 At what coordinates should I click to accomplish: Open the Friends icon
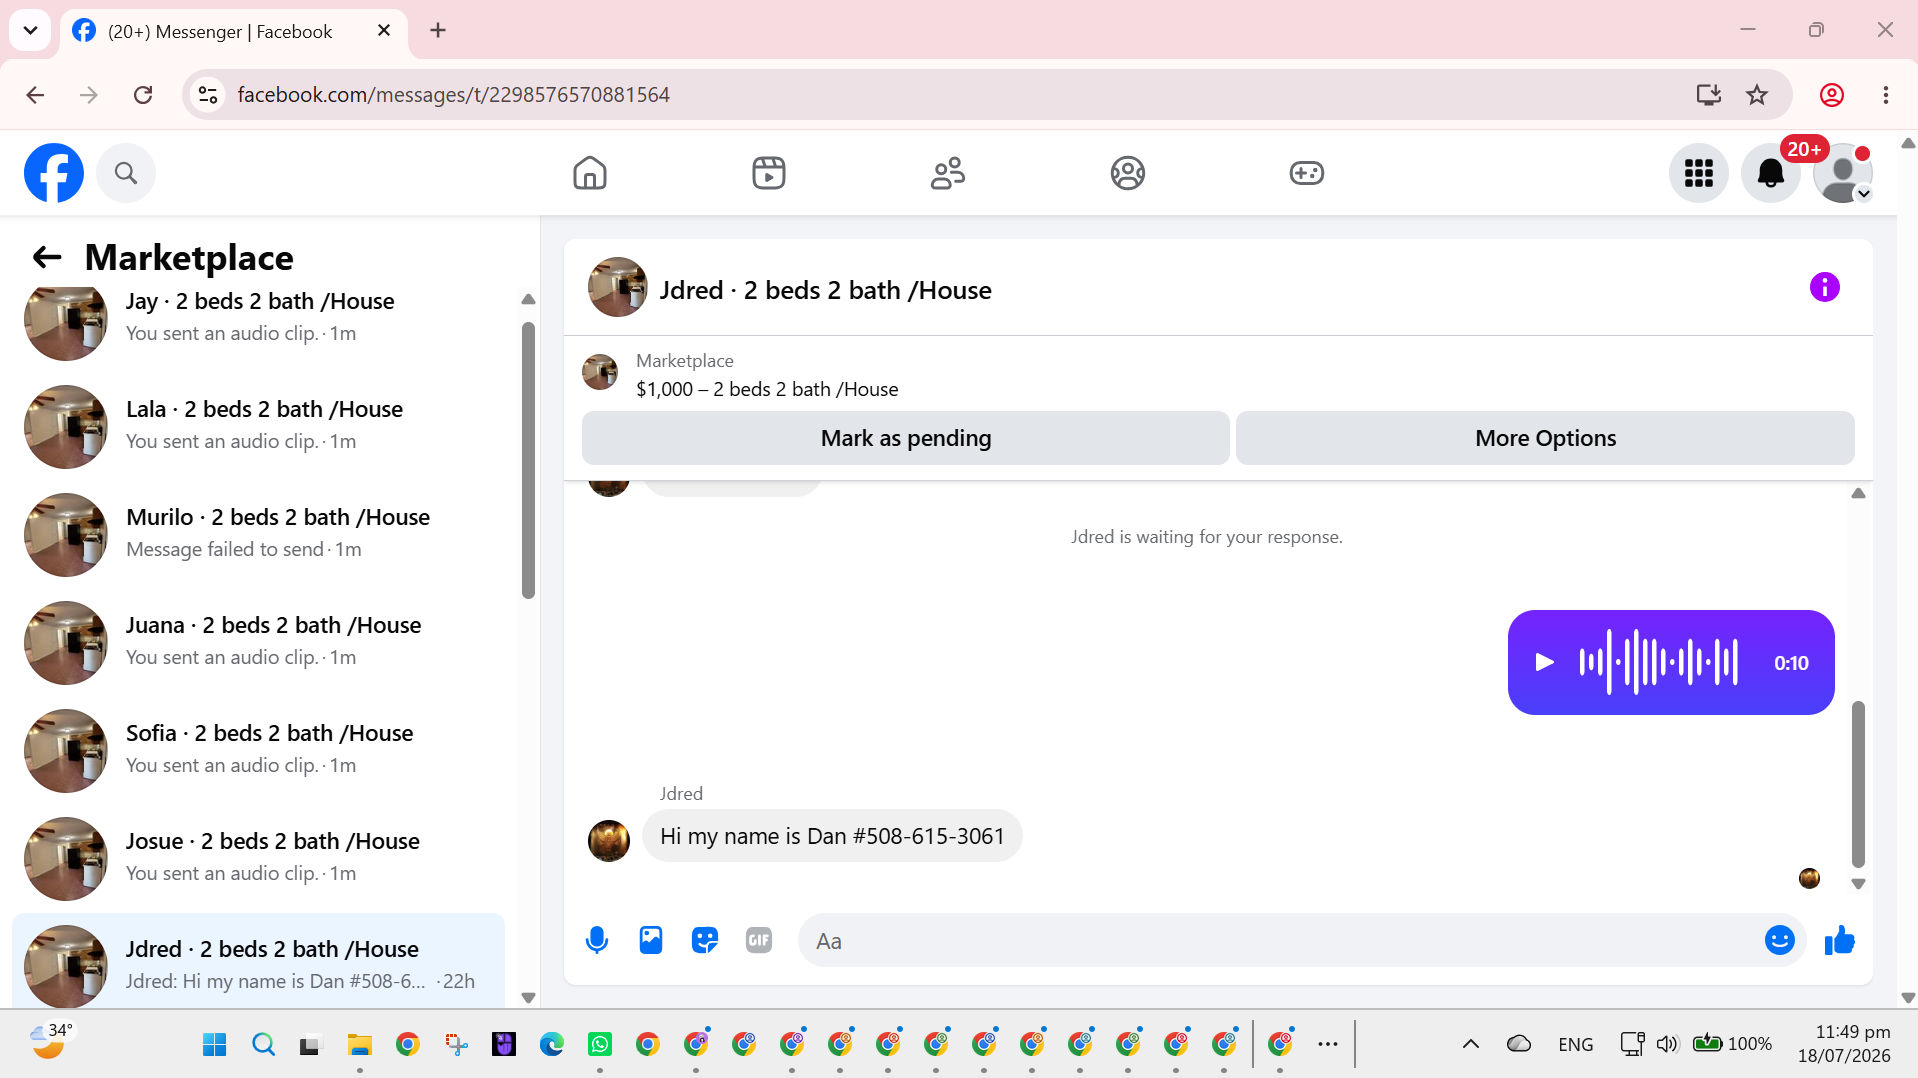tap(948, 173)
